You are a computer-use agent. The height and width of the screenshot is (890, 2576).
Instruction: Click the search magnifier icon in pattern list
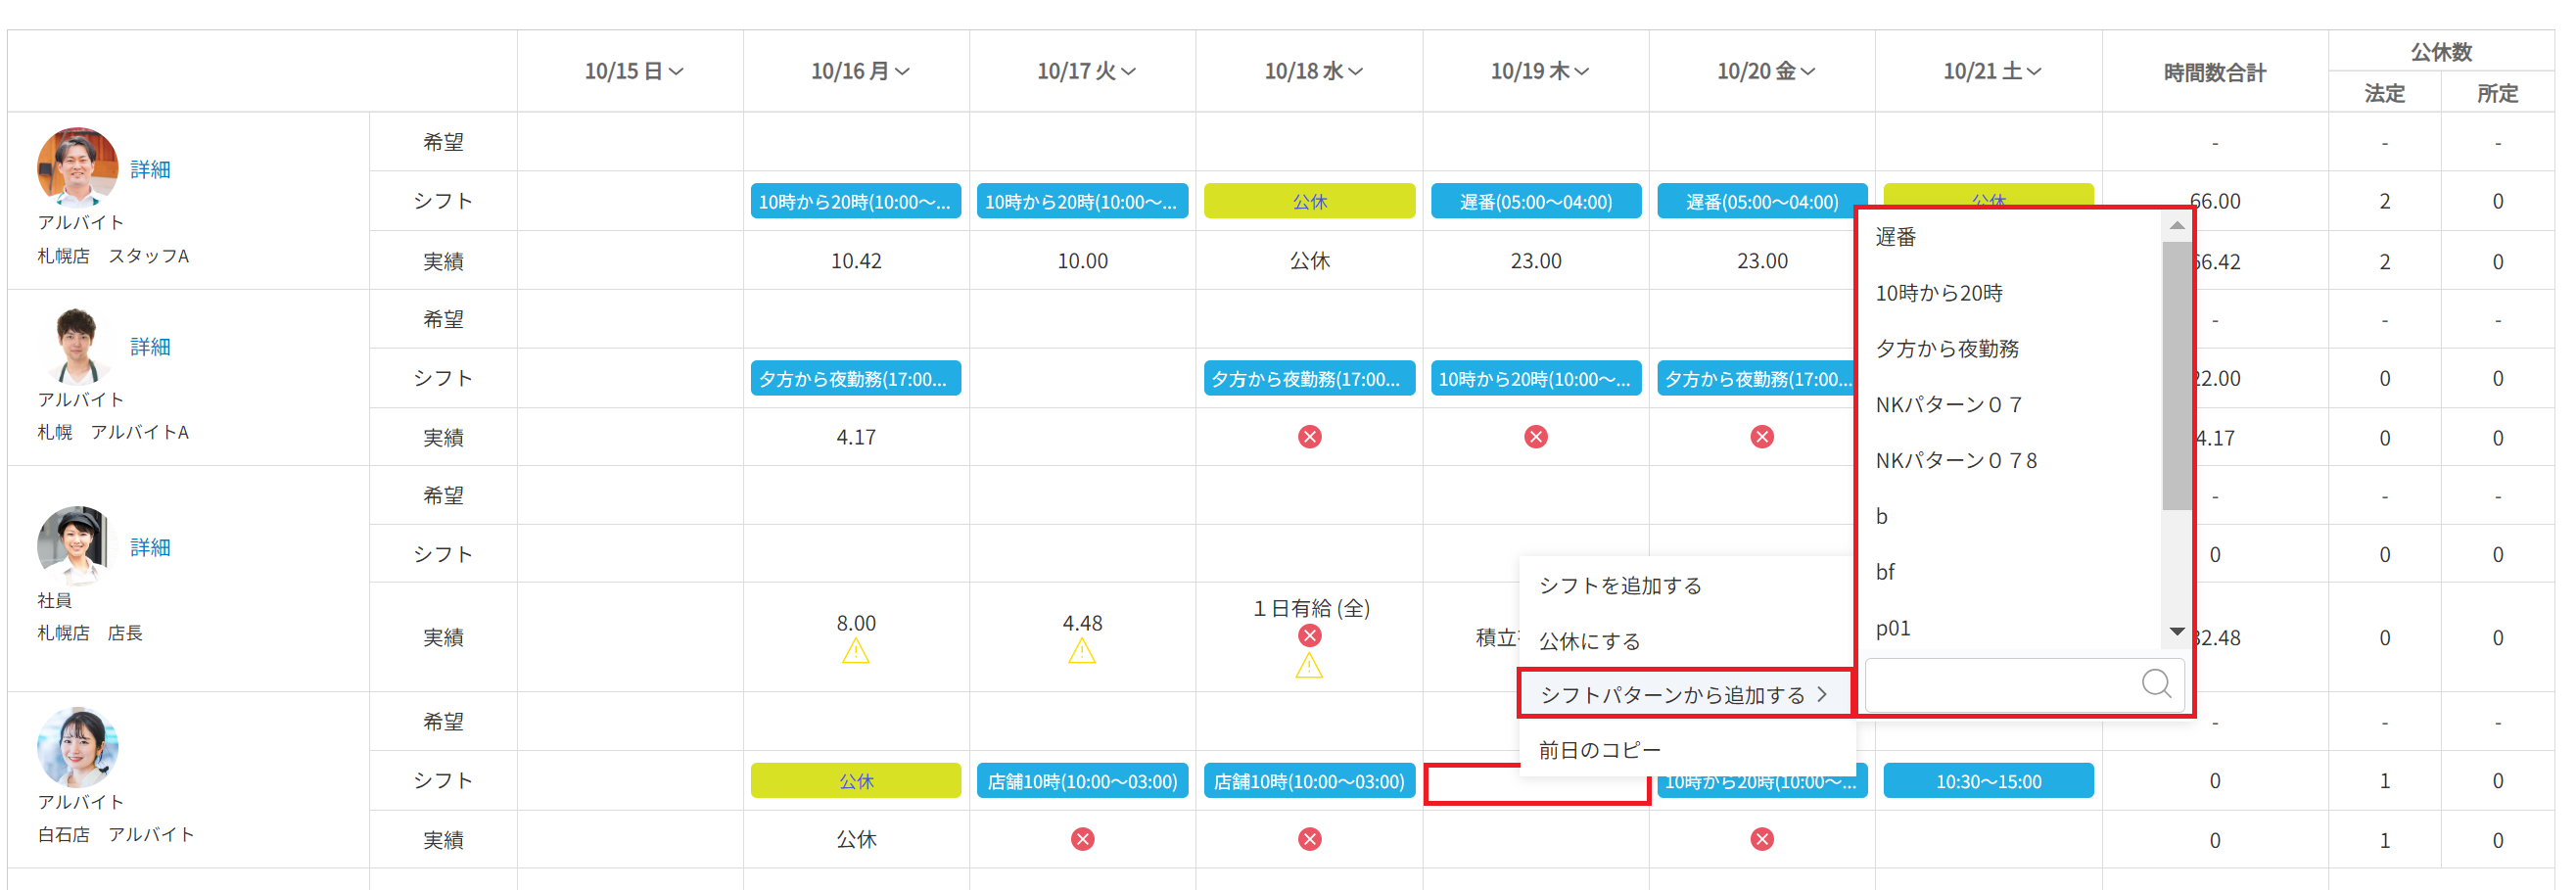[x=2155, y=684]
